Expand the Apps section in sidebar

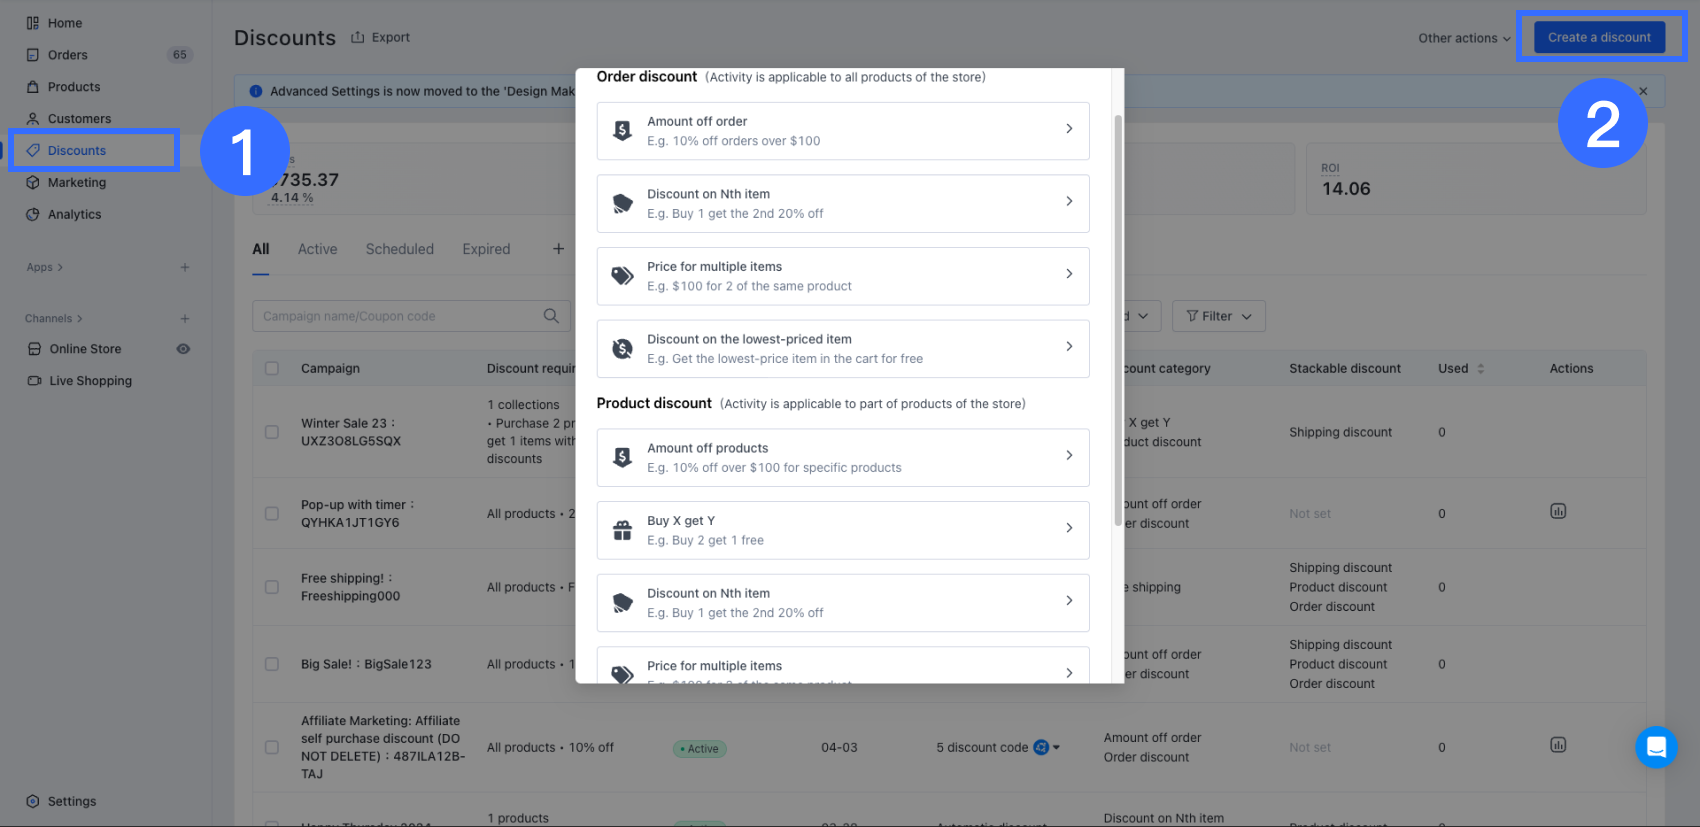pyautogui.click(x=45, y=268)
